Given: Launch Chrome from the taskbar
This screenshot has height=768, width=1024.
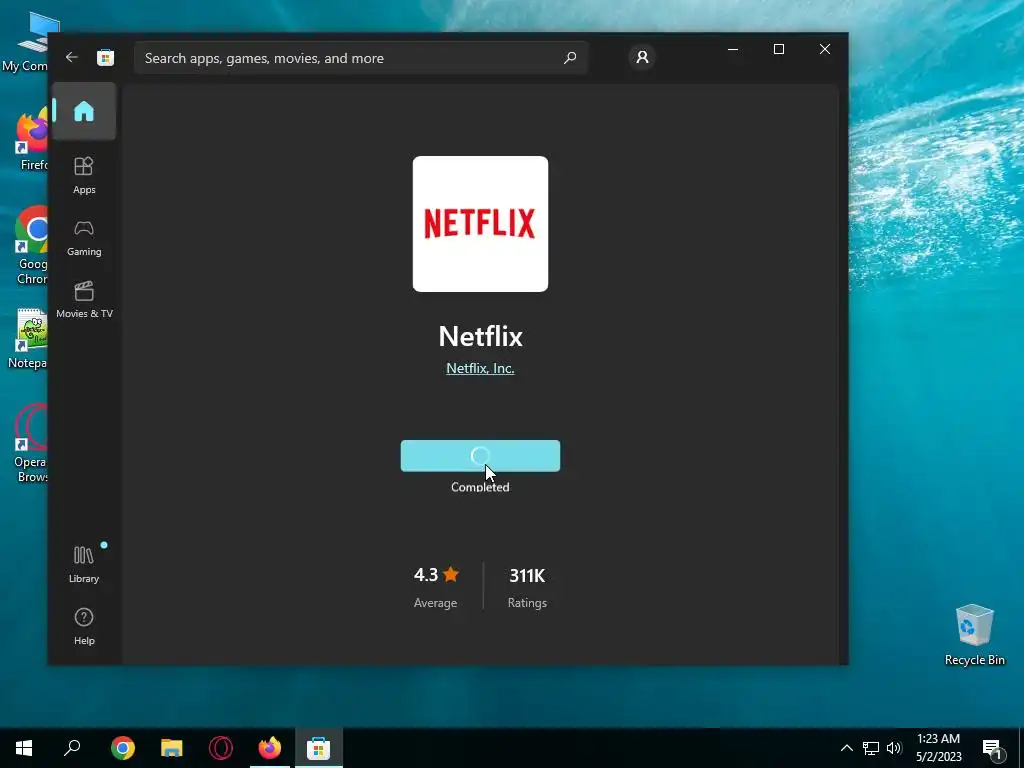Looking at the screenshot, I should pyautogui.click(x=123, y=748).
